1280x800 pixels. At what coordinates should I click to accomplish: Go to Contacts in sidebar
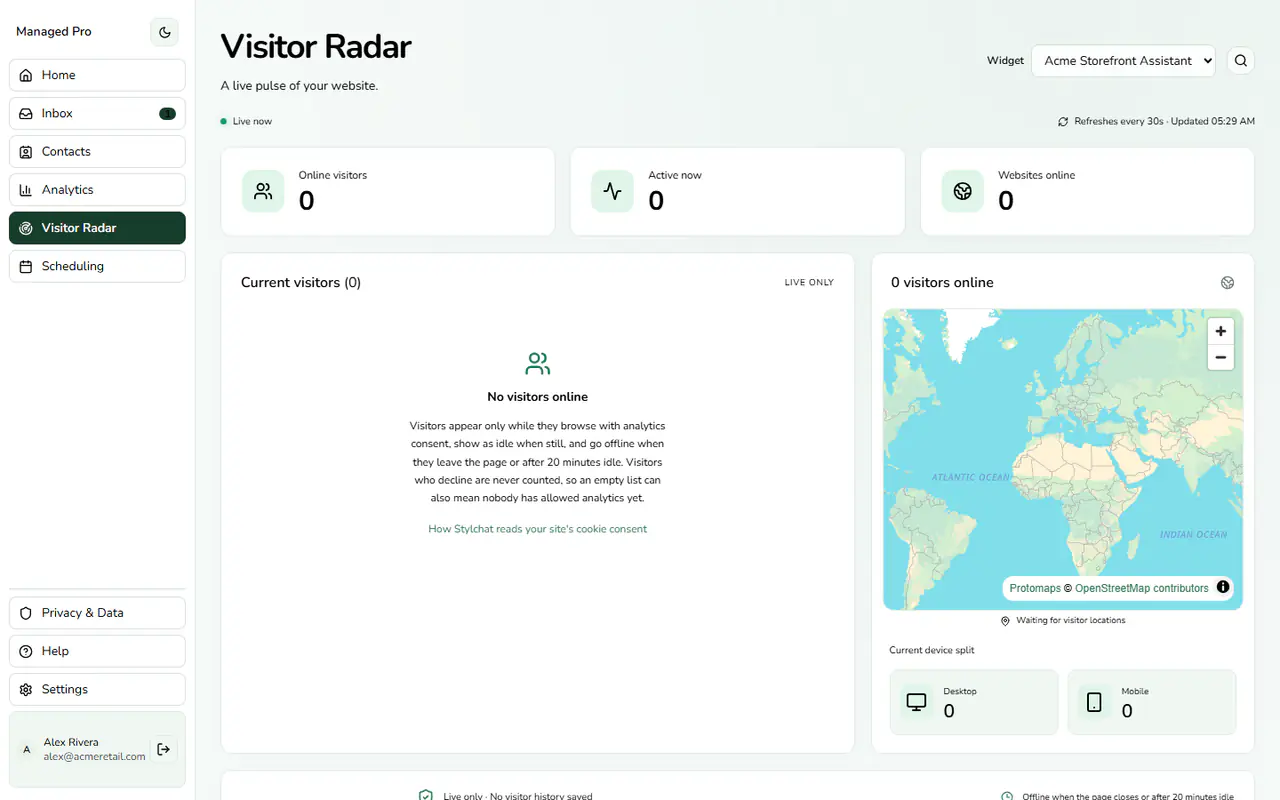(97, 151)
